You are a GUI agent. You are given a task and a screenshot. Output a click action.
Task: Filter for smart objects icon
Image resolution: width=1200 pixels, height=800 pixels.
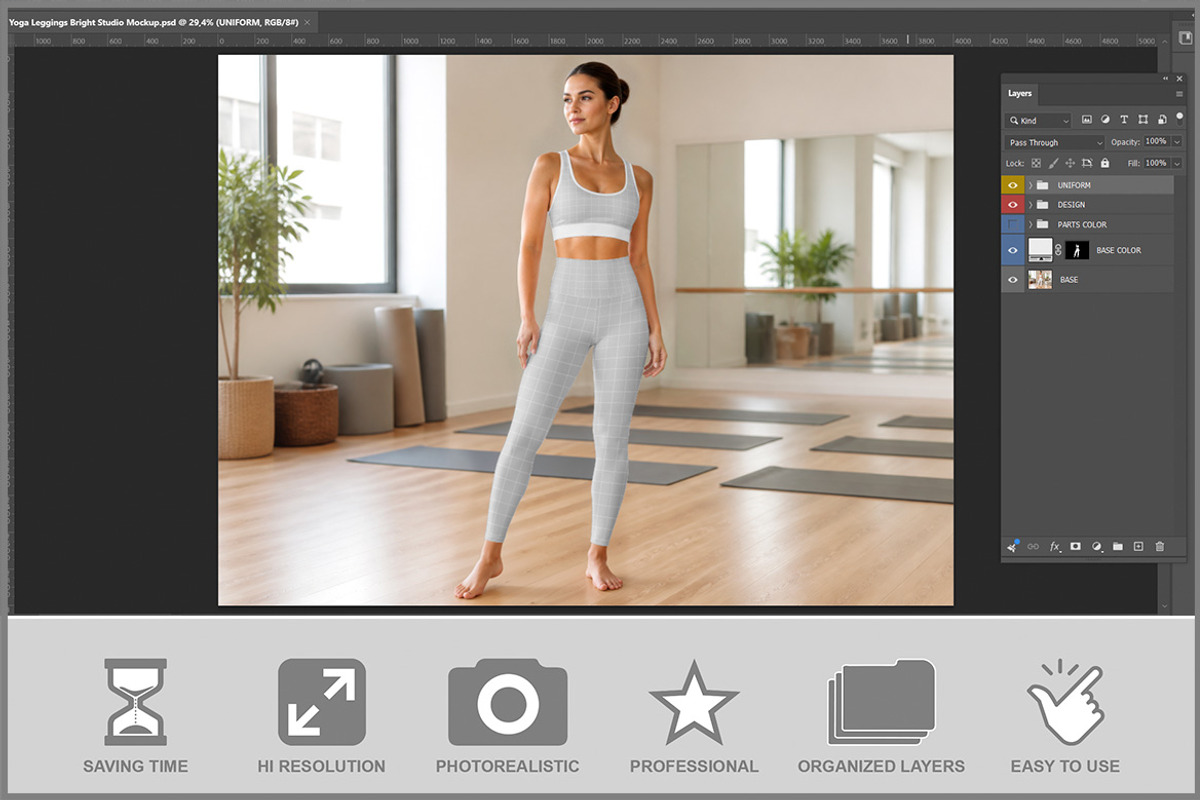pyautogui.click(x=1161, y=120)
